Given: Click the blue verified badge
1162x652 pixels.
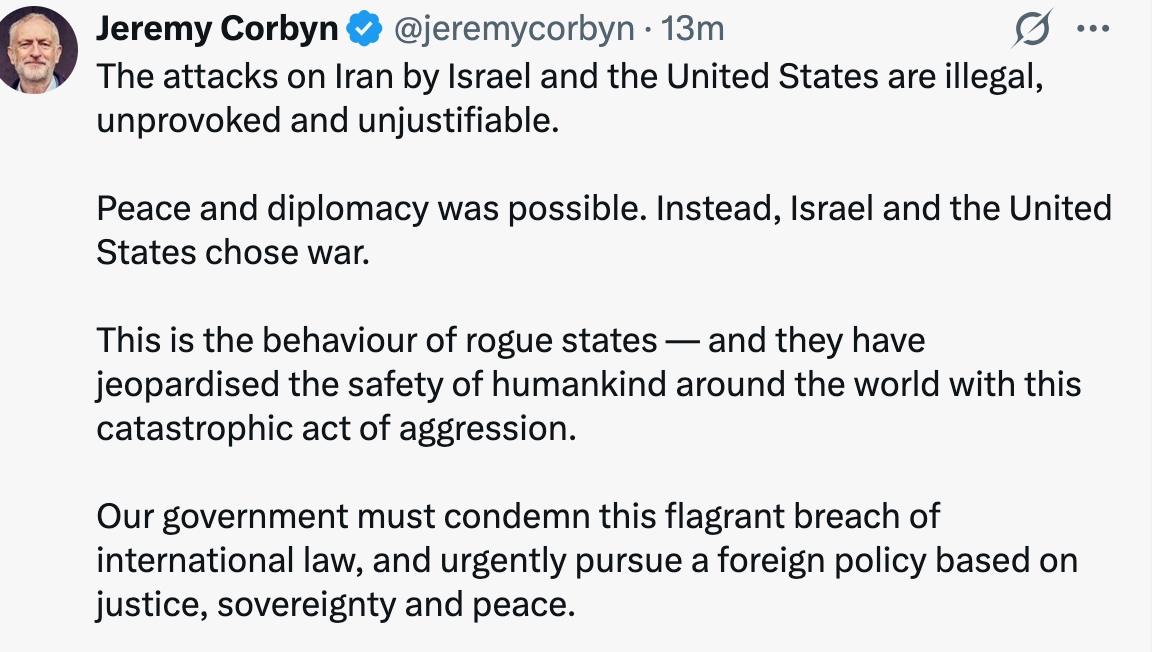Looking at the screenshot, I should point(364,31).
